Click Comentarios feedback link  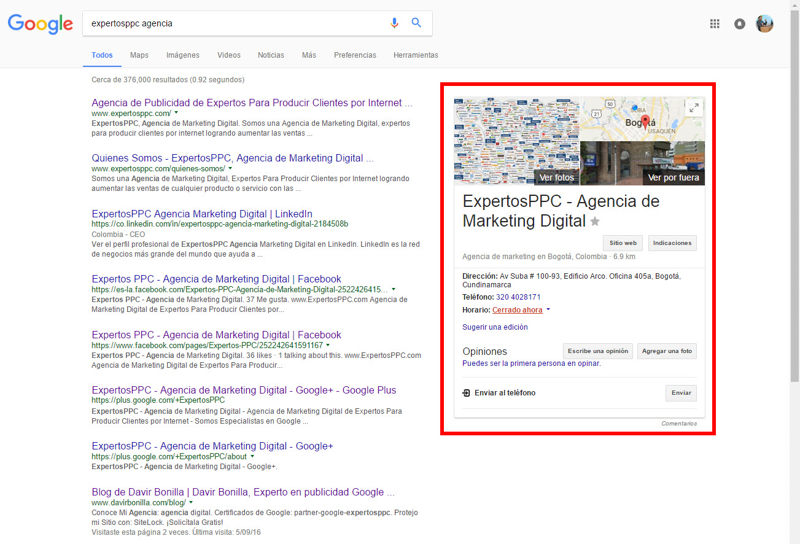click(679, 424)
